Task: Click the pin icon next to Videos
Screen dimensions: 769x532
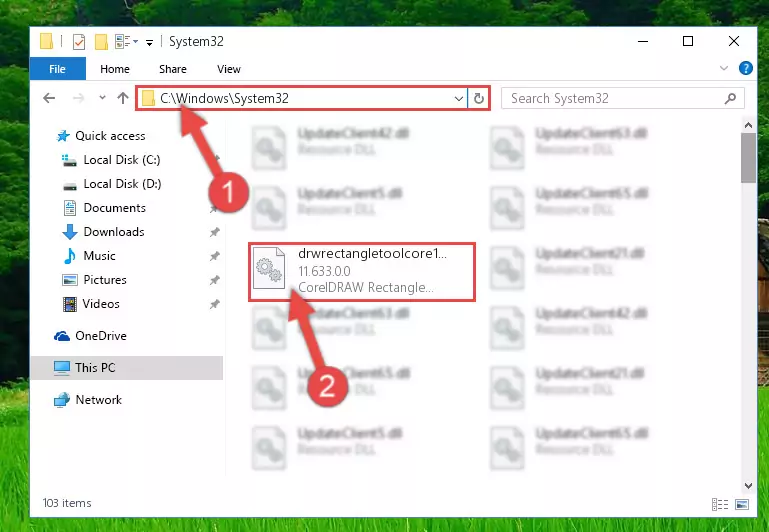Action: (214, 304)
